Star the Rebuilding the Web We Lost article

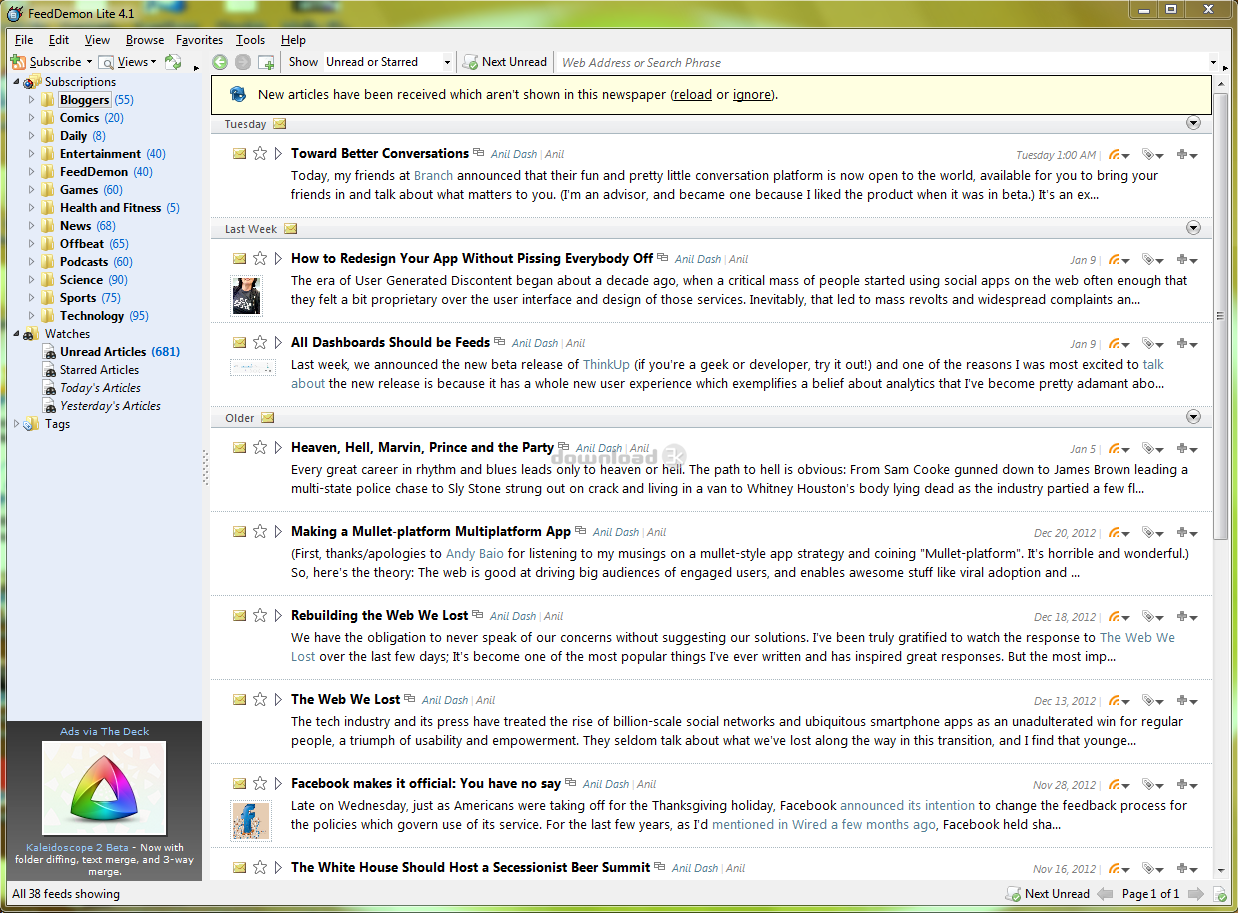(x=260, y=616)
